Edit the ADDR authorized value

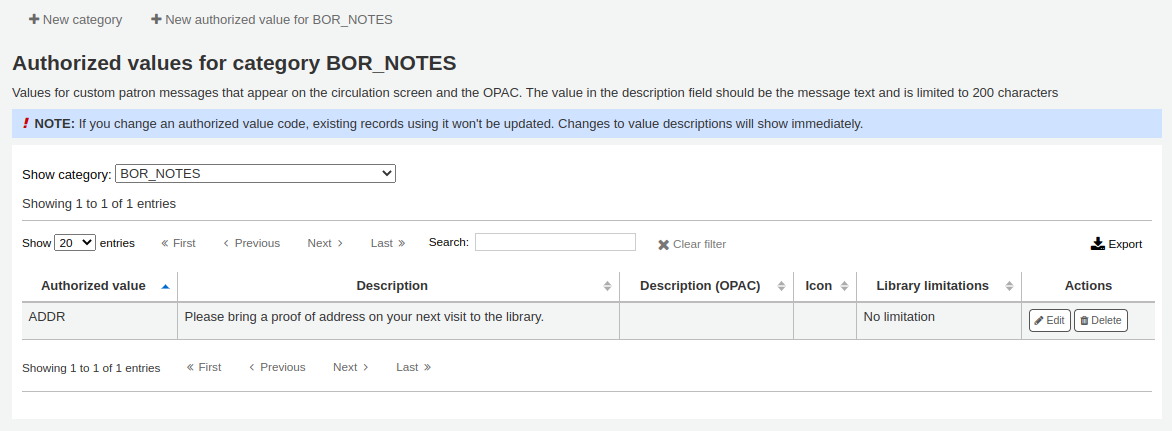pos(1049,321)
